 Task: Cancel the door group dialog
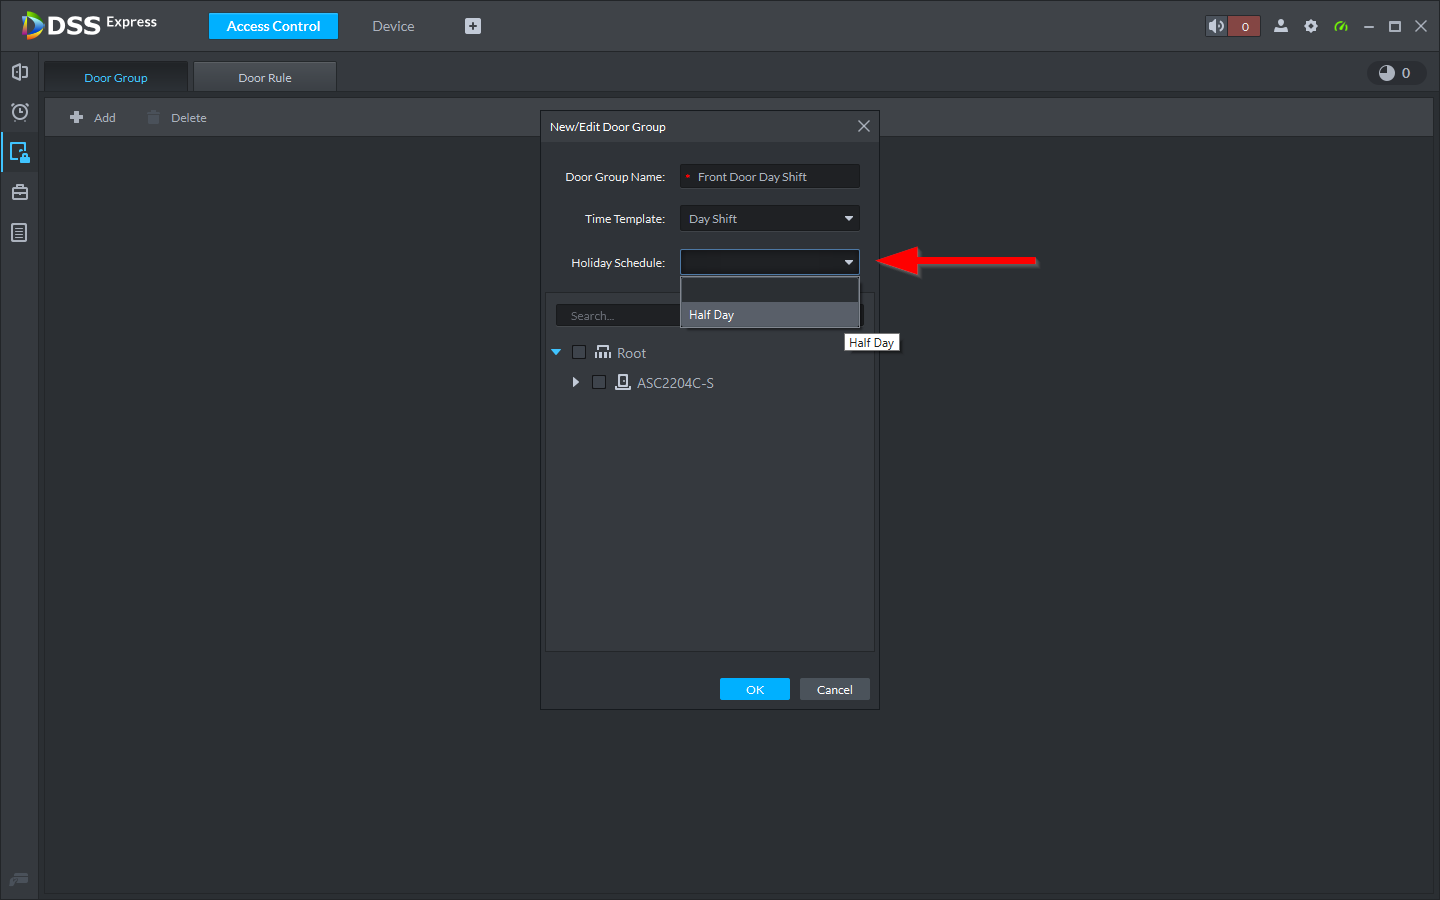(x=834, y=690)
